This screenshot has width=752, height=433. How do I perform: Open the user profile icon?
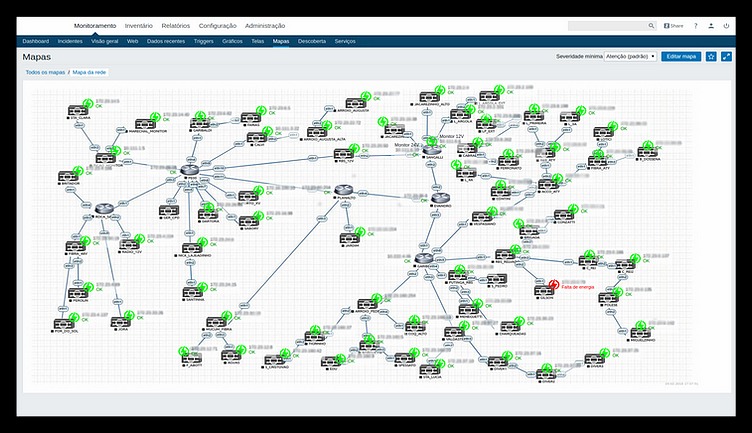click(x=710, y=26)
